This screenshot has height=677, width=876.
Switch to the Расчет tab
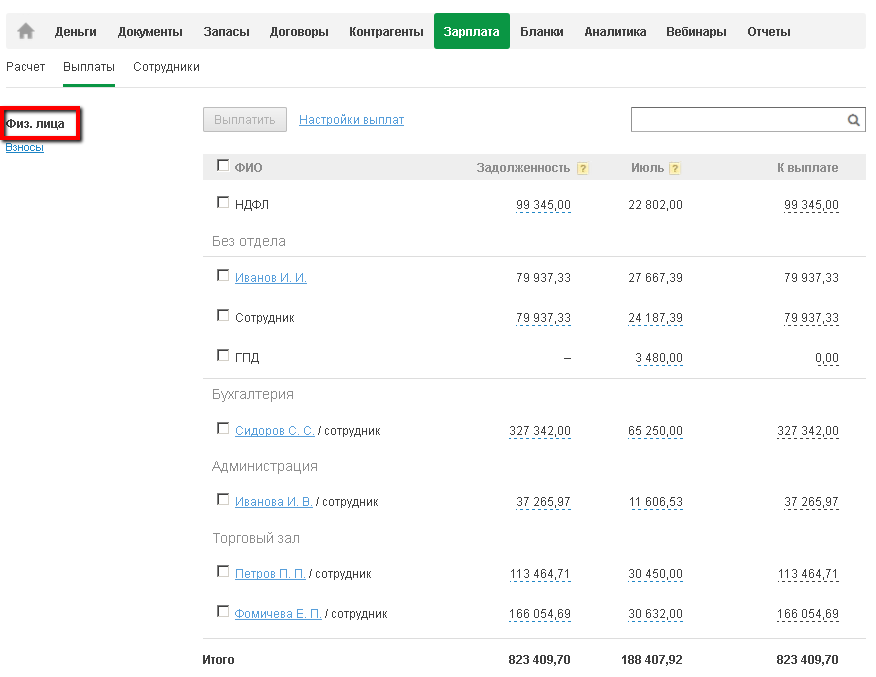(25, 67)
